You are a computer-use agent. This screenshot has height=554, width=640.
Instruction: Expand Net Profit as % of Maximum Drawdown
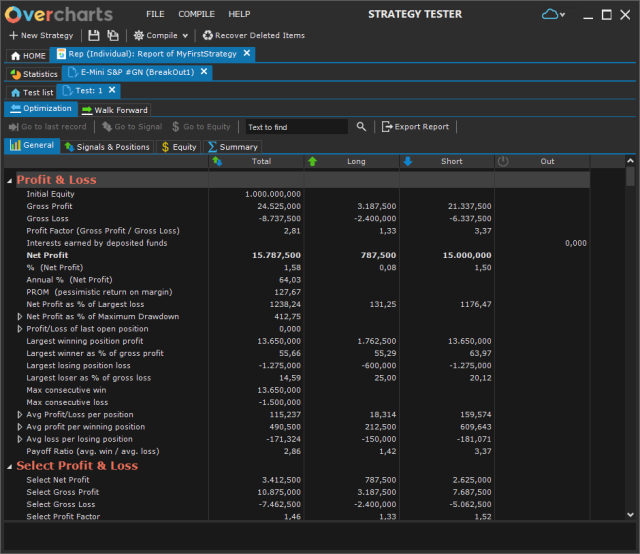20,316
